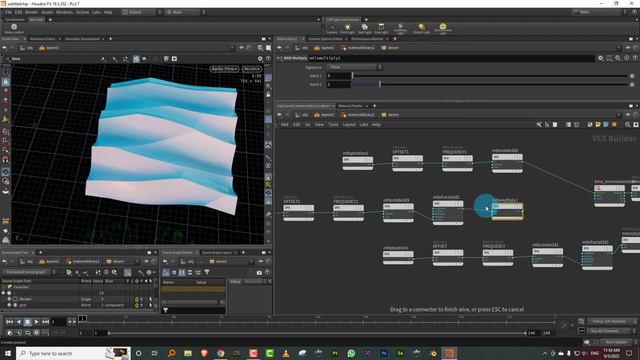The height and width of the screenshot is (360, 640).
Task: Click the camera snapshot icon in details pane
Action: pos(259,272)
